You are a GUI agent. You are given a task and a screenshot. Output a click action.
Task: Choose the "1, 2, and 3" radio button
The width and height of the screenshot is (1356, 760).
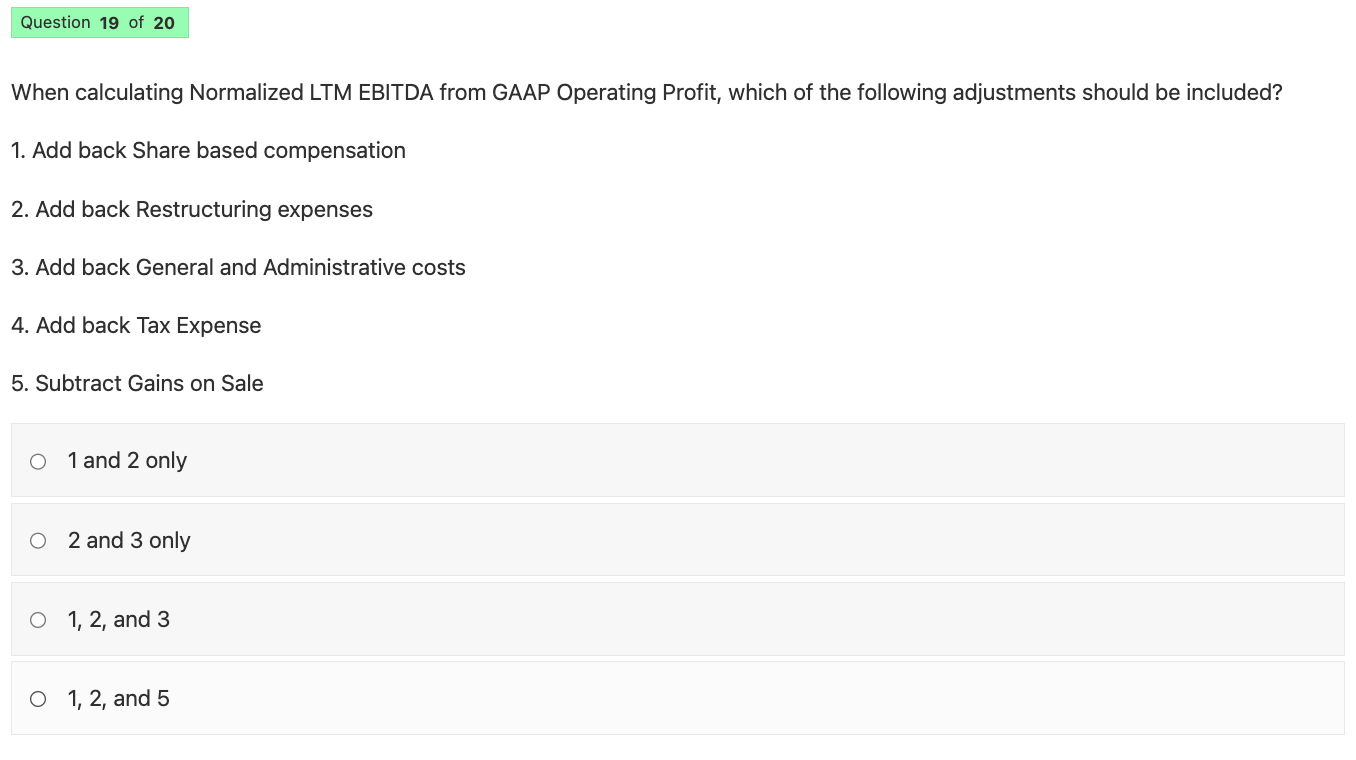click(x=38, y=619)
